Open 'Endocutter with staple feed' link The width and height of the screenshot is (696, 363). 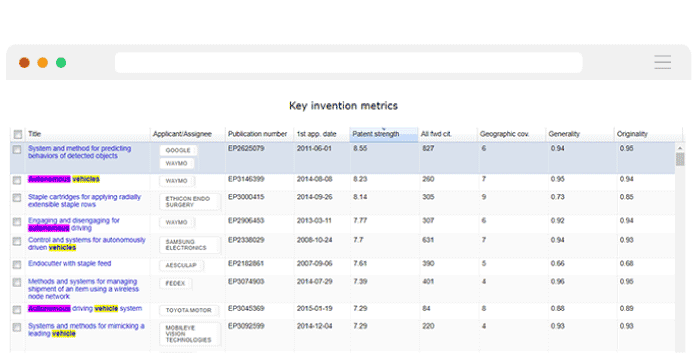[x=70, y=263]
